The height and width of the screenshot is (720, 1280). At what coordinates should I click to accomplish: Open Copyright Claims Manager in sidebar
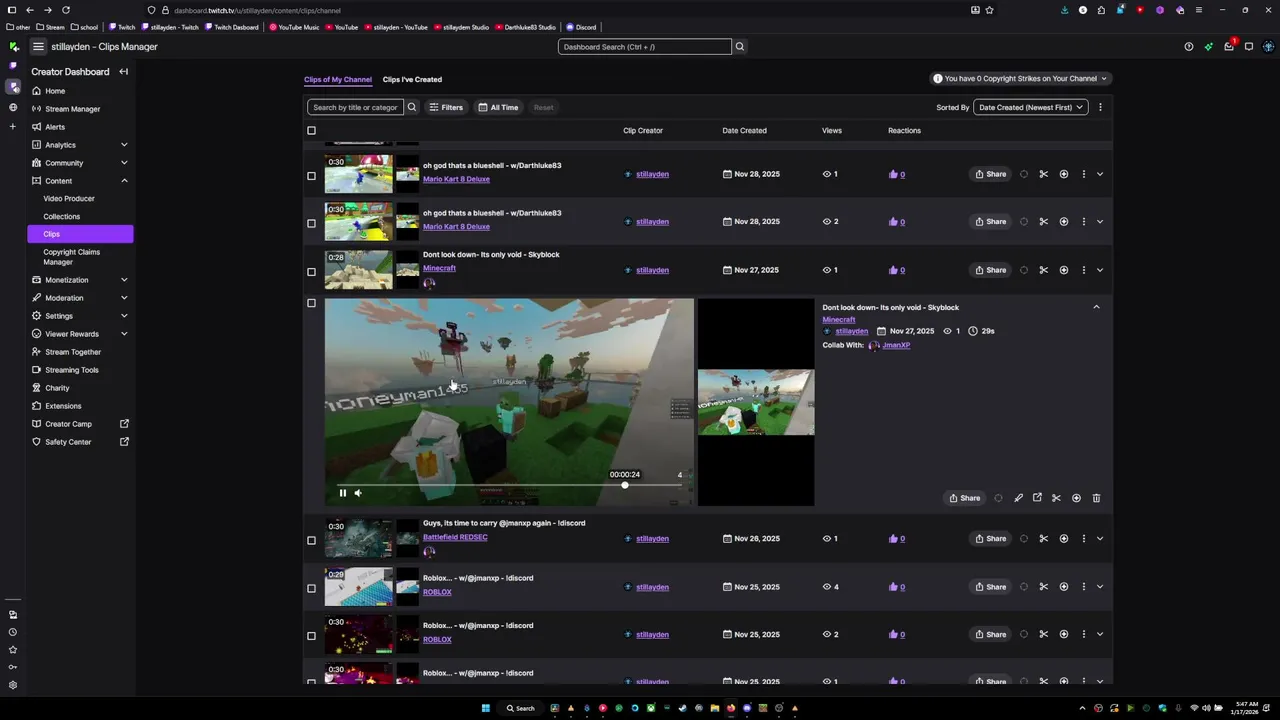[72, 257]
